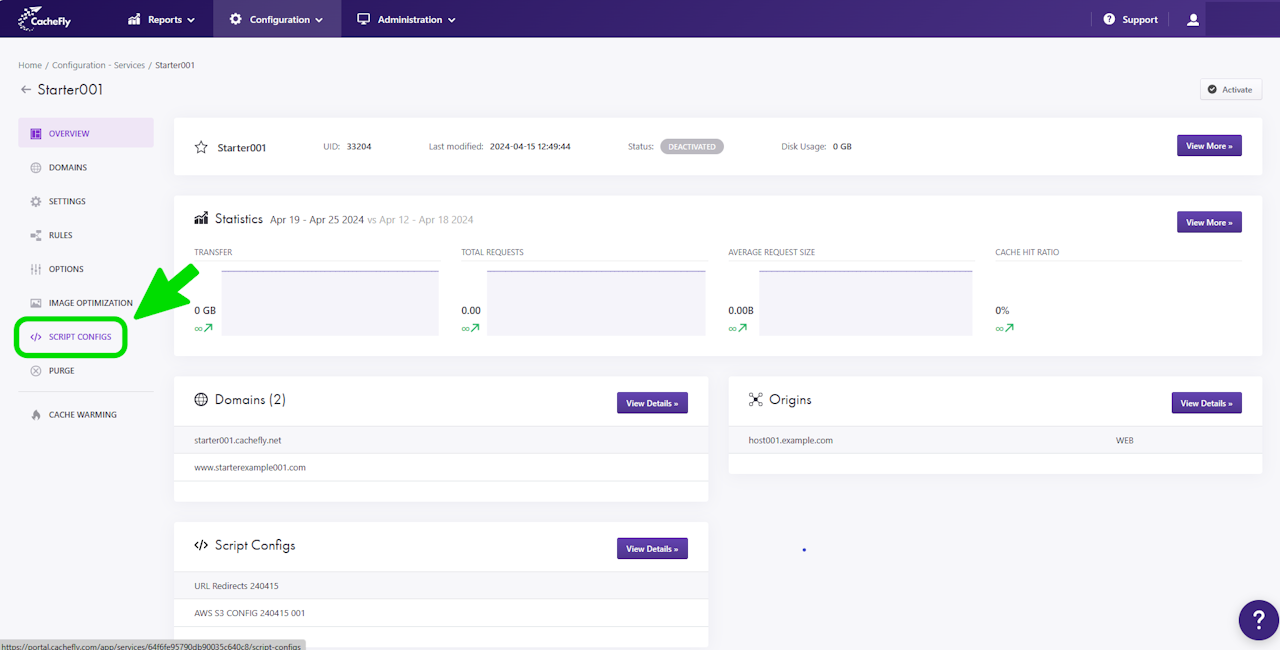Click the Activate button
Image resolution: width=1280 pixels, height=650 pixels.
tap(1230, 90)
